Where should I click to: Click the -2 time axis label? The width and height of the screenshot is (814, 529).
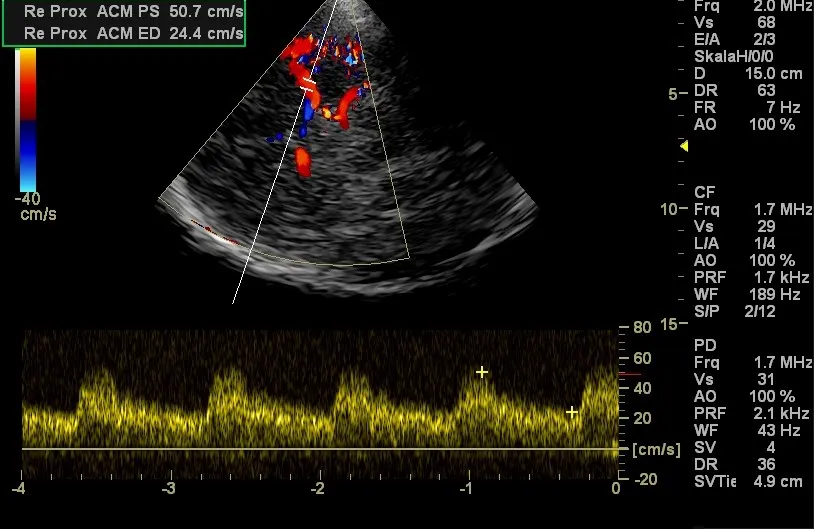pos(318,489)
